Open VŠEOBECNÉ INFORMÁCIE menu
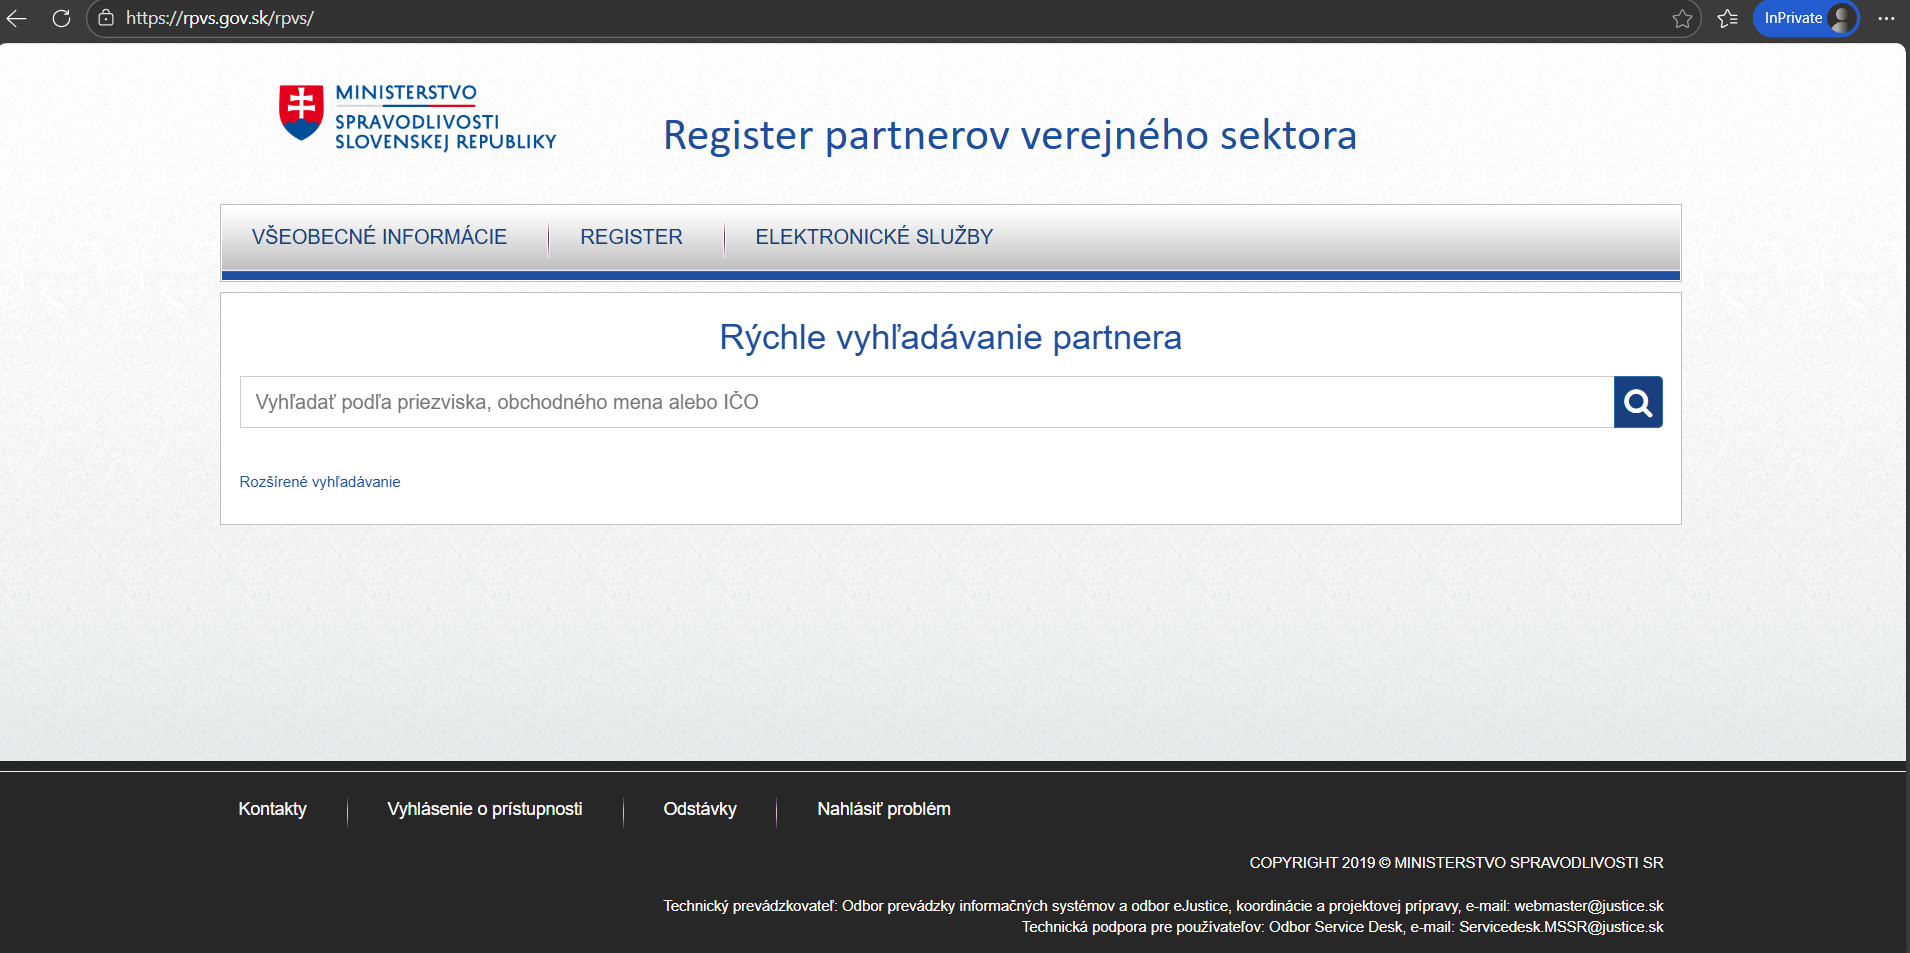 tap(379, 237)
